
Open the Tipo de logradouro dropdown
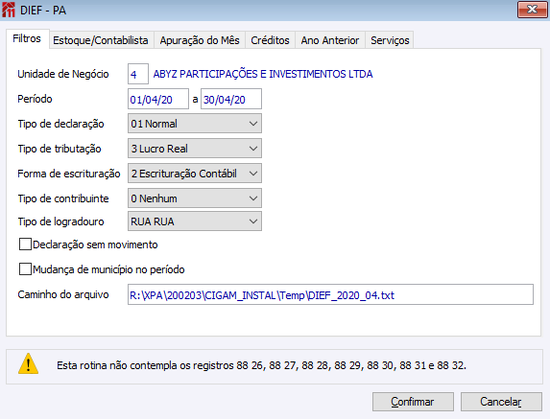(x=195, y=221)
